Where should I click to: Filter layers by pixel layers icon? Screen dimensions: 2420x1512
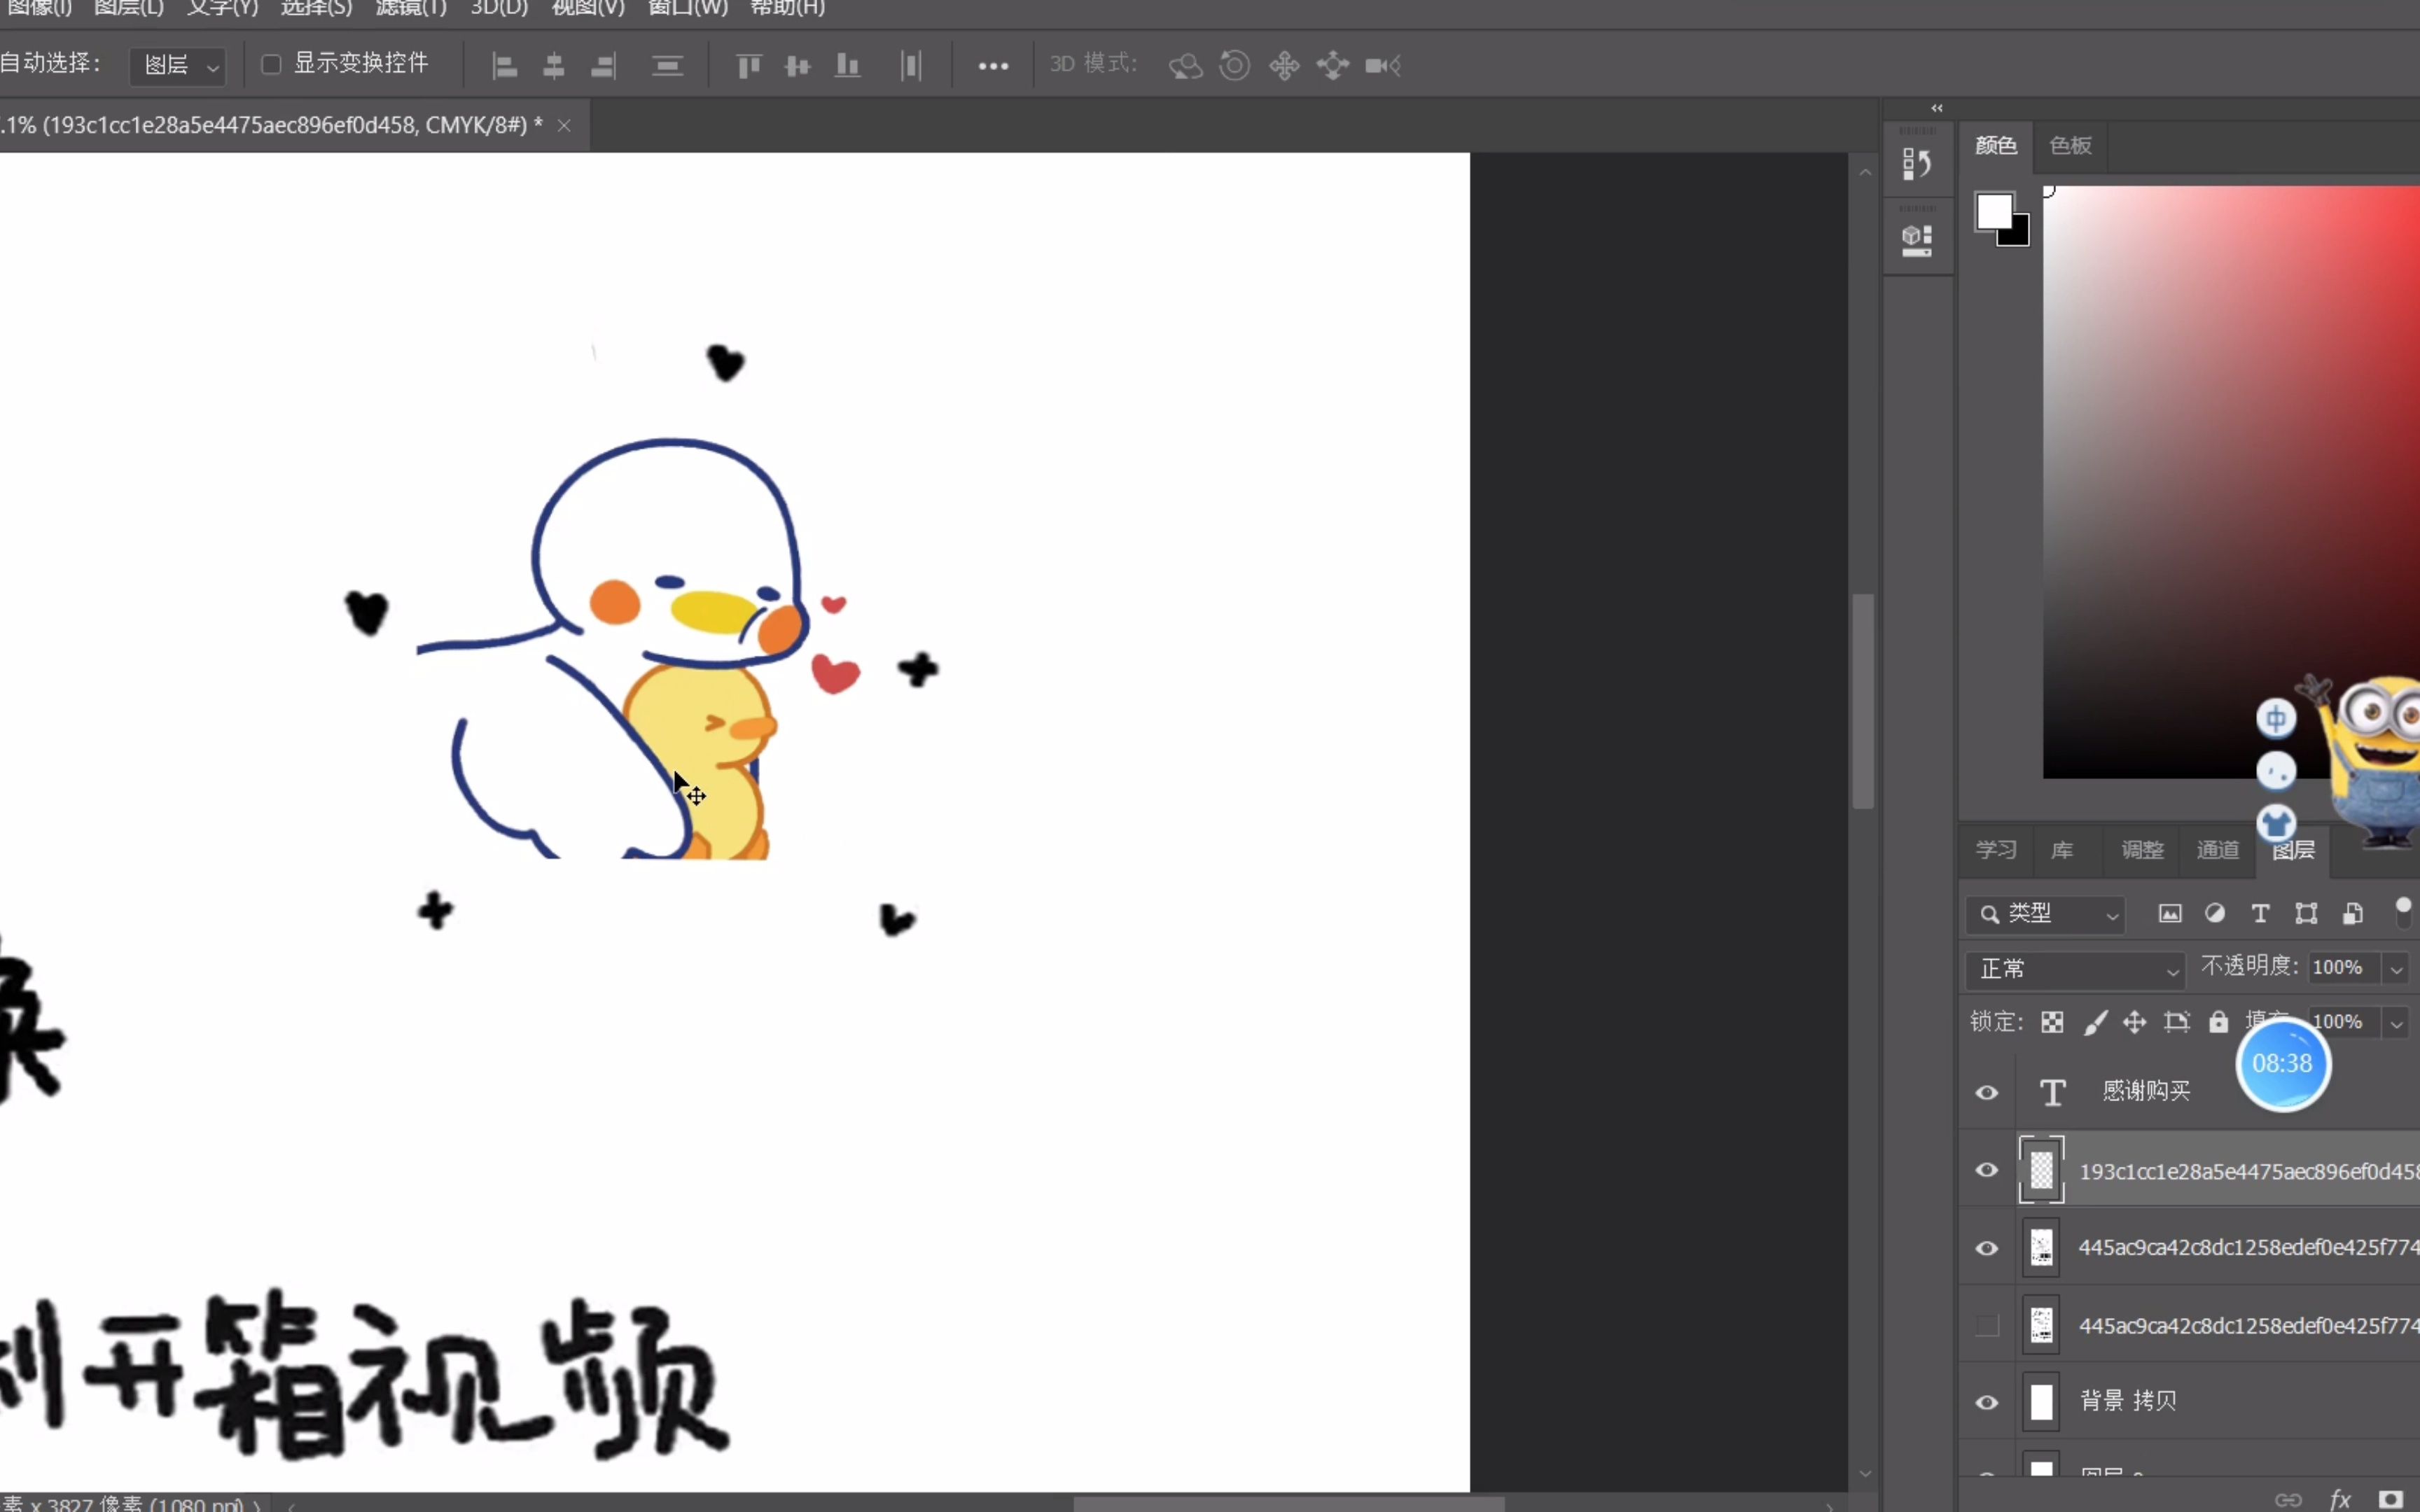point(2169,913)
